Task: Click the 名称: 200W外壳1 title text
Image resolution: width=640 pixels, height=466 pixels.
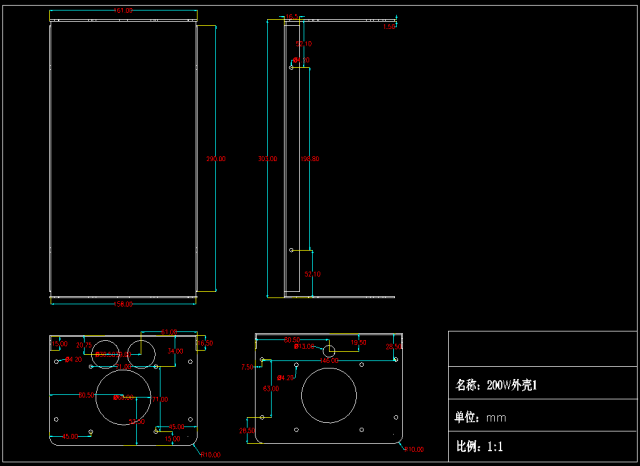Action: pos(495,384)
